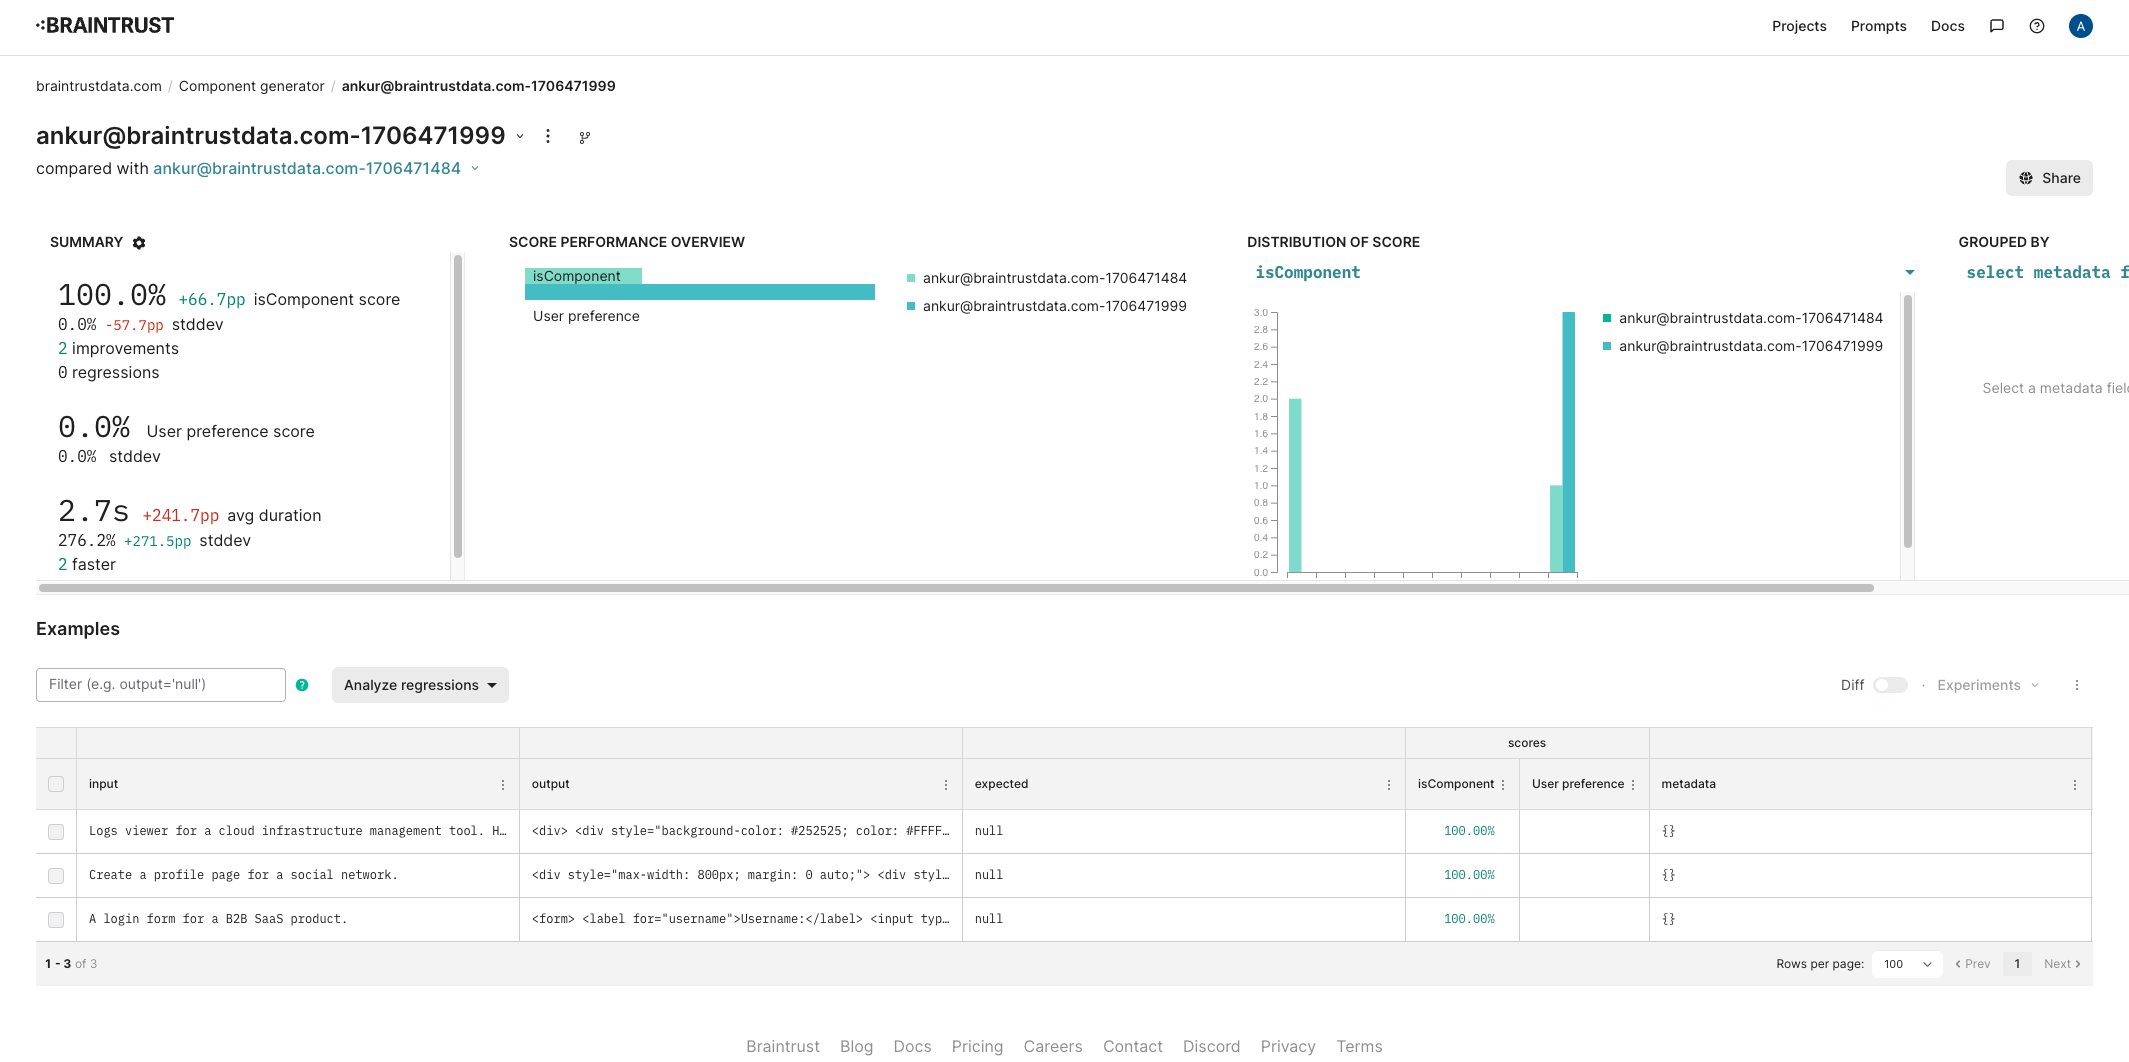Click page number 1
Image resolution: width=2129 pixels, height=1062 pixels.
(x=2017, y=964)
